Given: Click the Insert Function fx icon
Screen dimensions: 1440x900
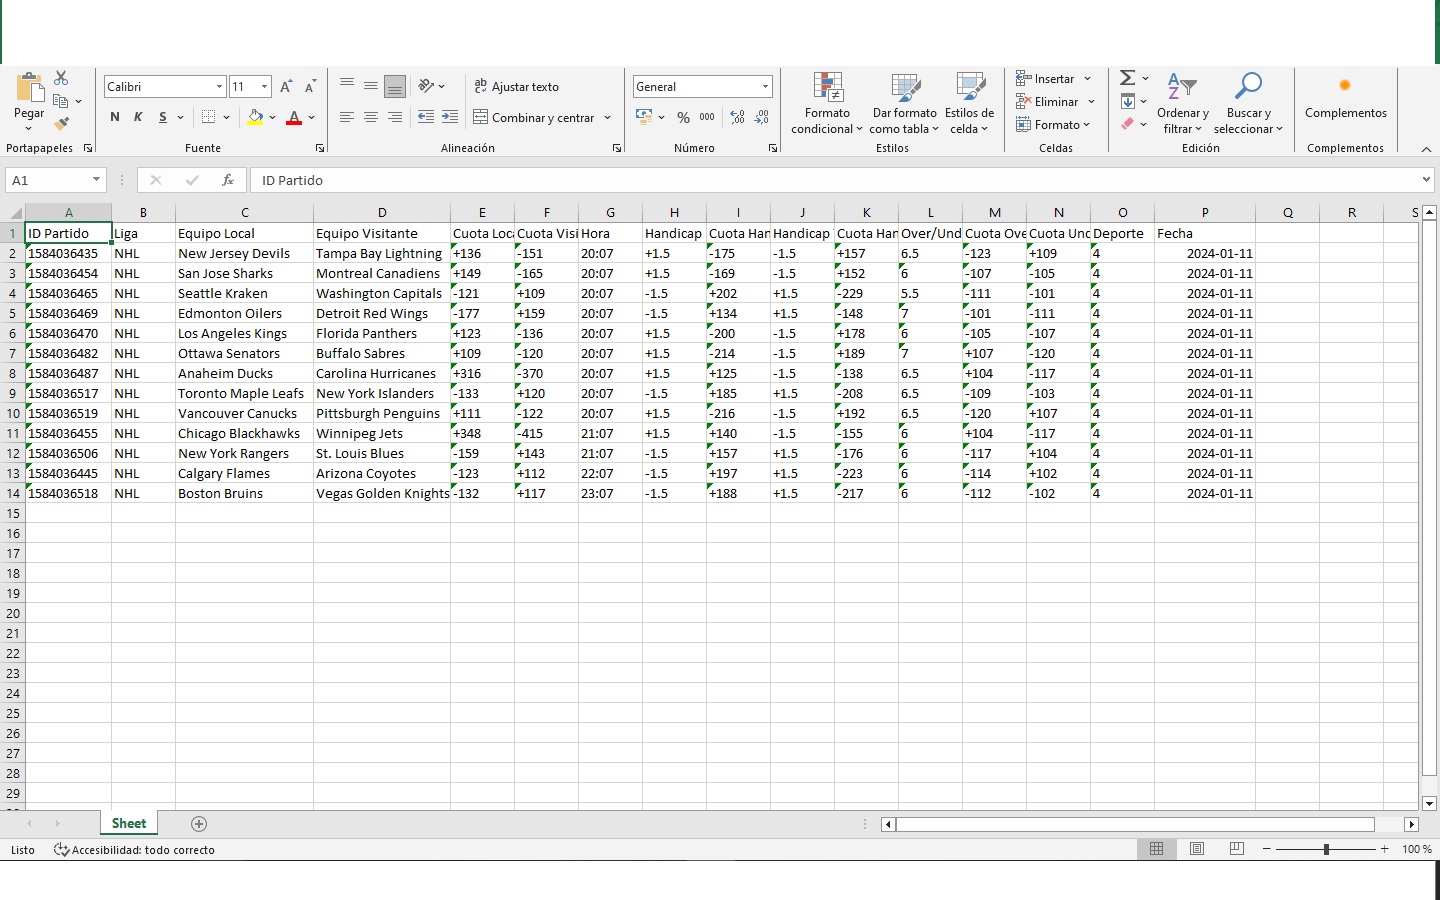Looking at the screenshot, I should pyautogui.click(x=228, y=180).
